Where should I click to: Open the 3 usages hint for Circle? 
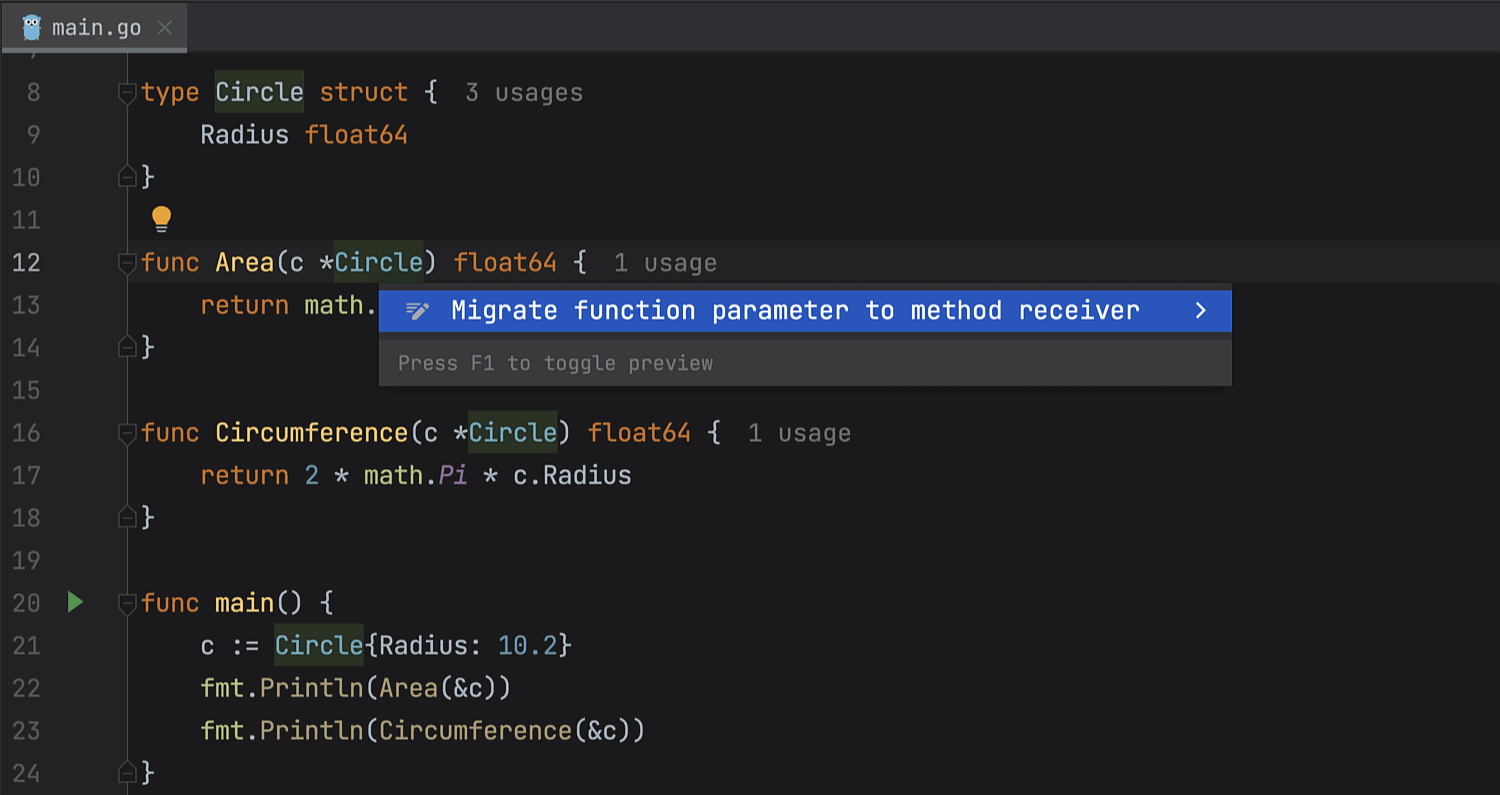524,93
